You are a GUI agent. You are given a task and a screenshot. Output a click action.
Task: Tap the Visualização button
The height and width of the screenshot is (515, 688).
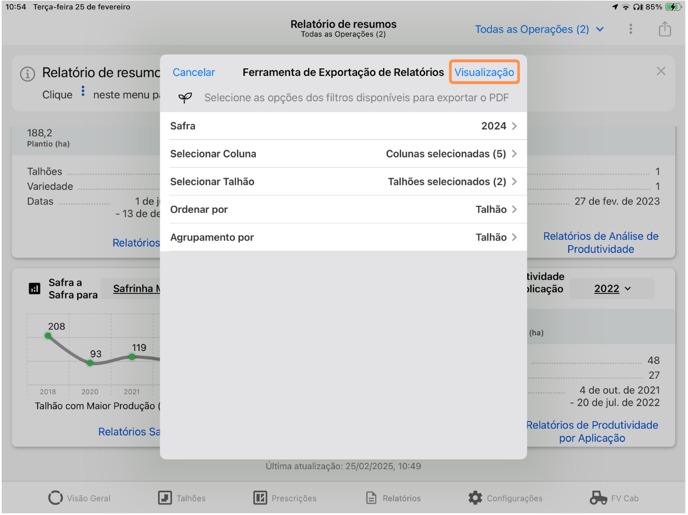coord(484,72)
